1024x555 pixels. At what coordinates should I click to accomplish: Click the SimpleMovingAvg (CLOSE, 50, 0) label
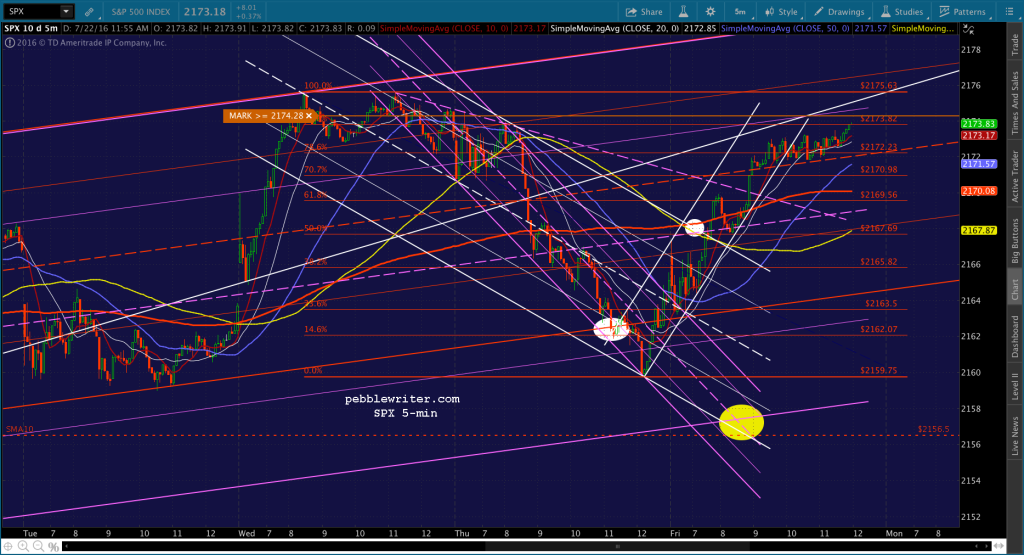[x=785, y=28]
